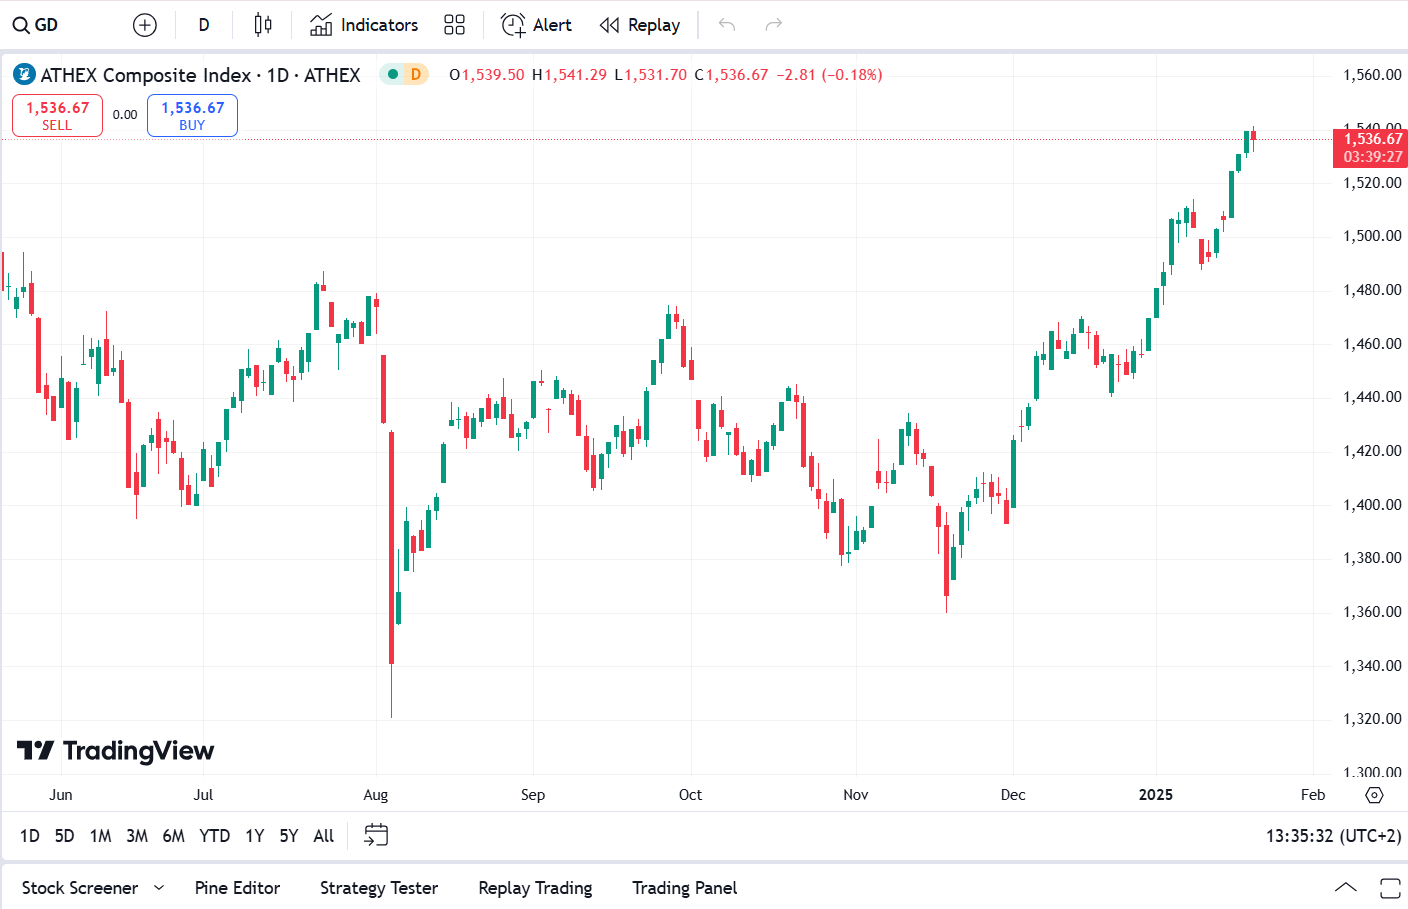
Task: Toggle the market status D badge
Action: [x=404, y=74]
